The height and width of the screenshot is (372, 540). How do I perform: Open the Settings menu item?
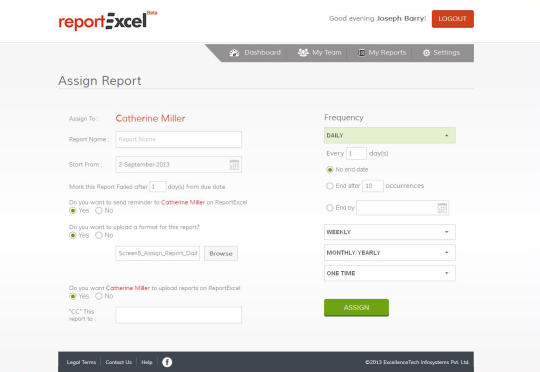[x=442, y=53]
